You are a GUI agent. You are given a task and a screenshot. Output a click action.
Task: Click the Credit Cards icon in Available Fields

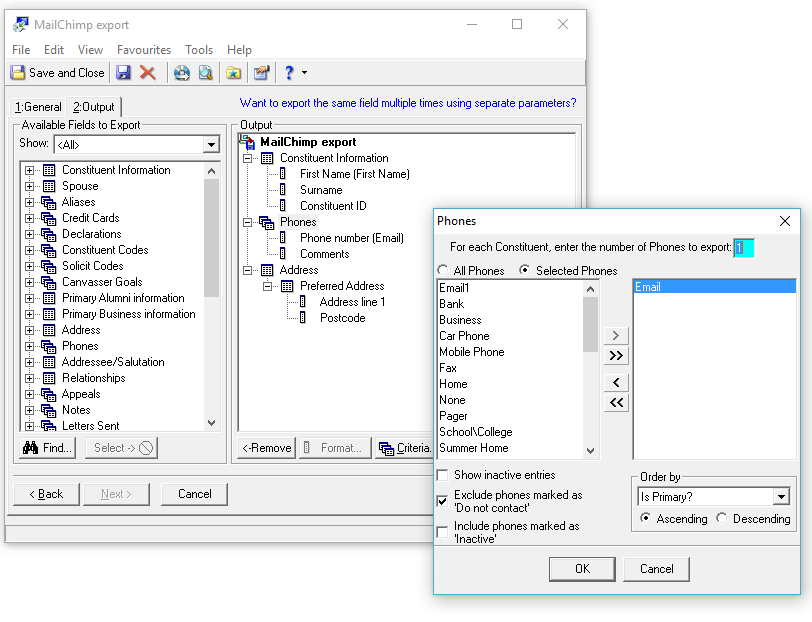tap(49, 219)
